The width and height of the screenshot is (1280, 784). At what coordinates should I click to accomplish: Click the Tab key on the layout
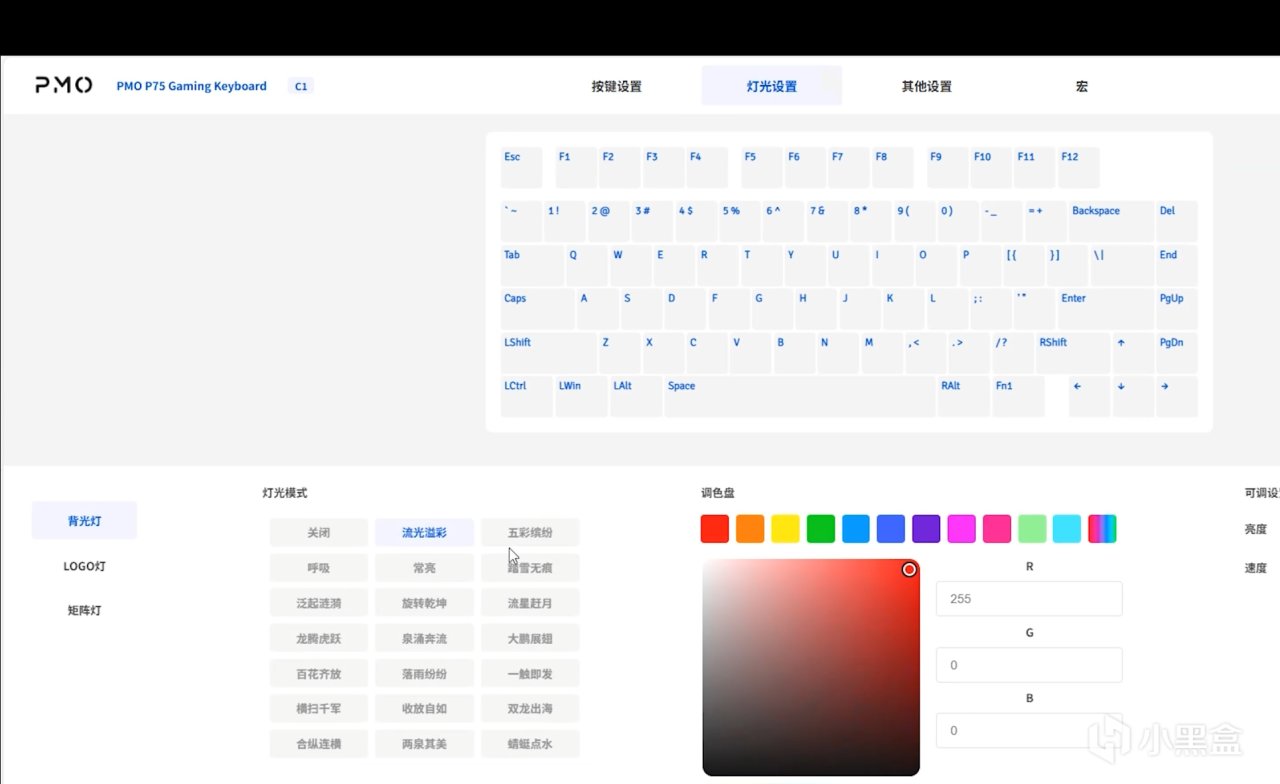pos(532,266)
